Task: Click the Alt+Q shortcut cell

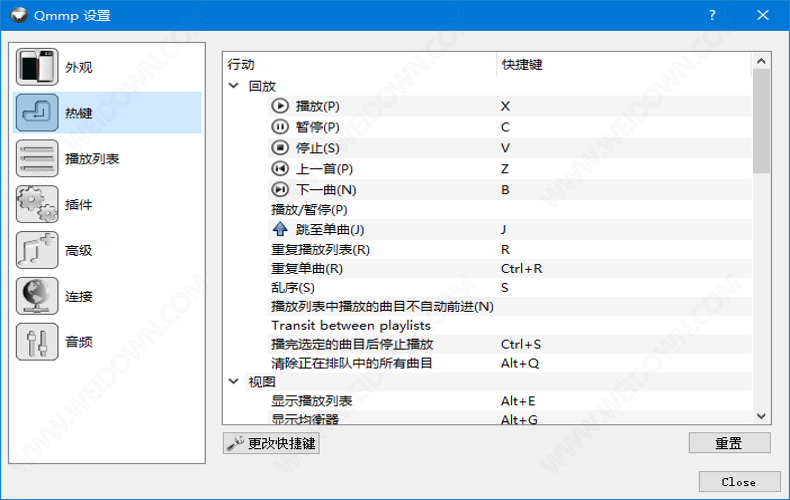Action: (x=519, y=363)
